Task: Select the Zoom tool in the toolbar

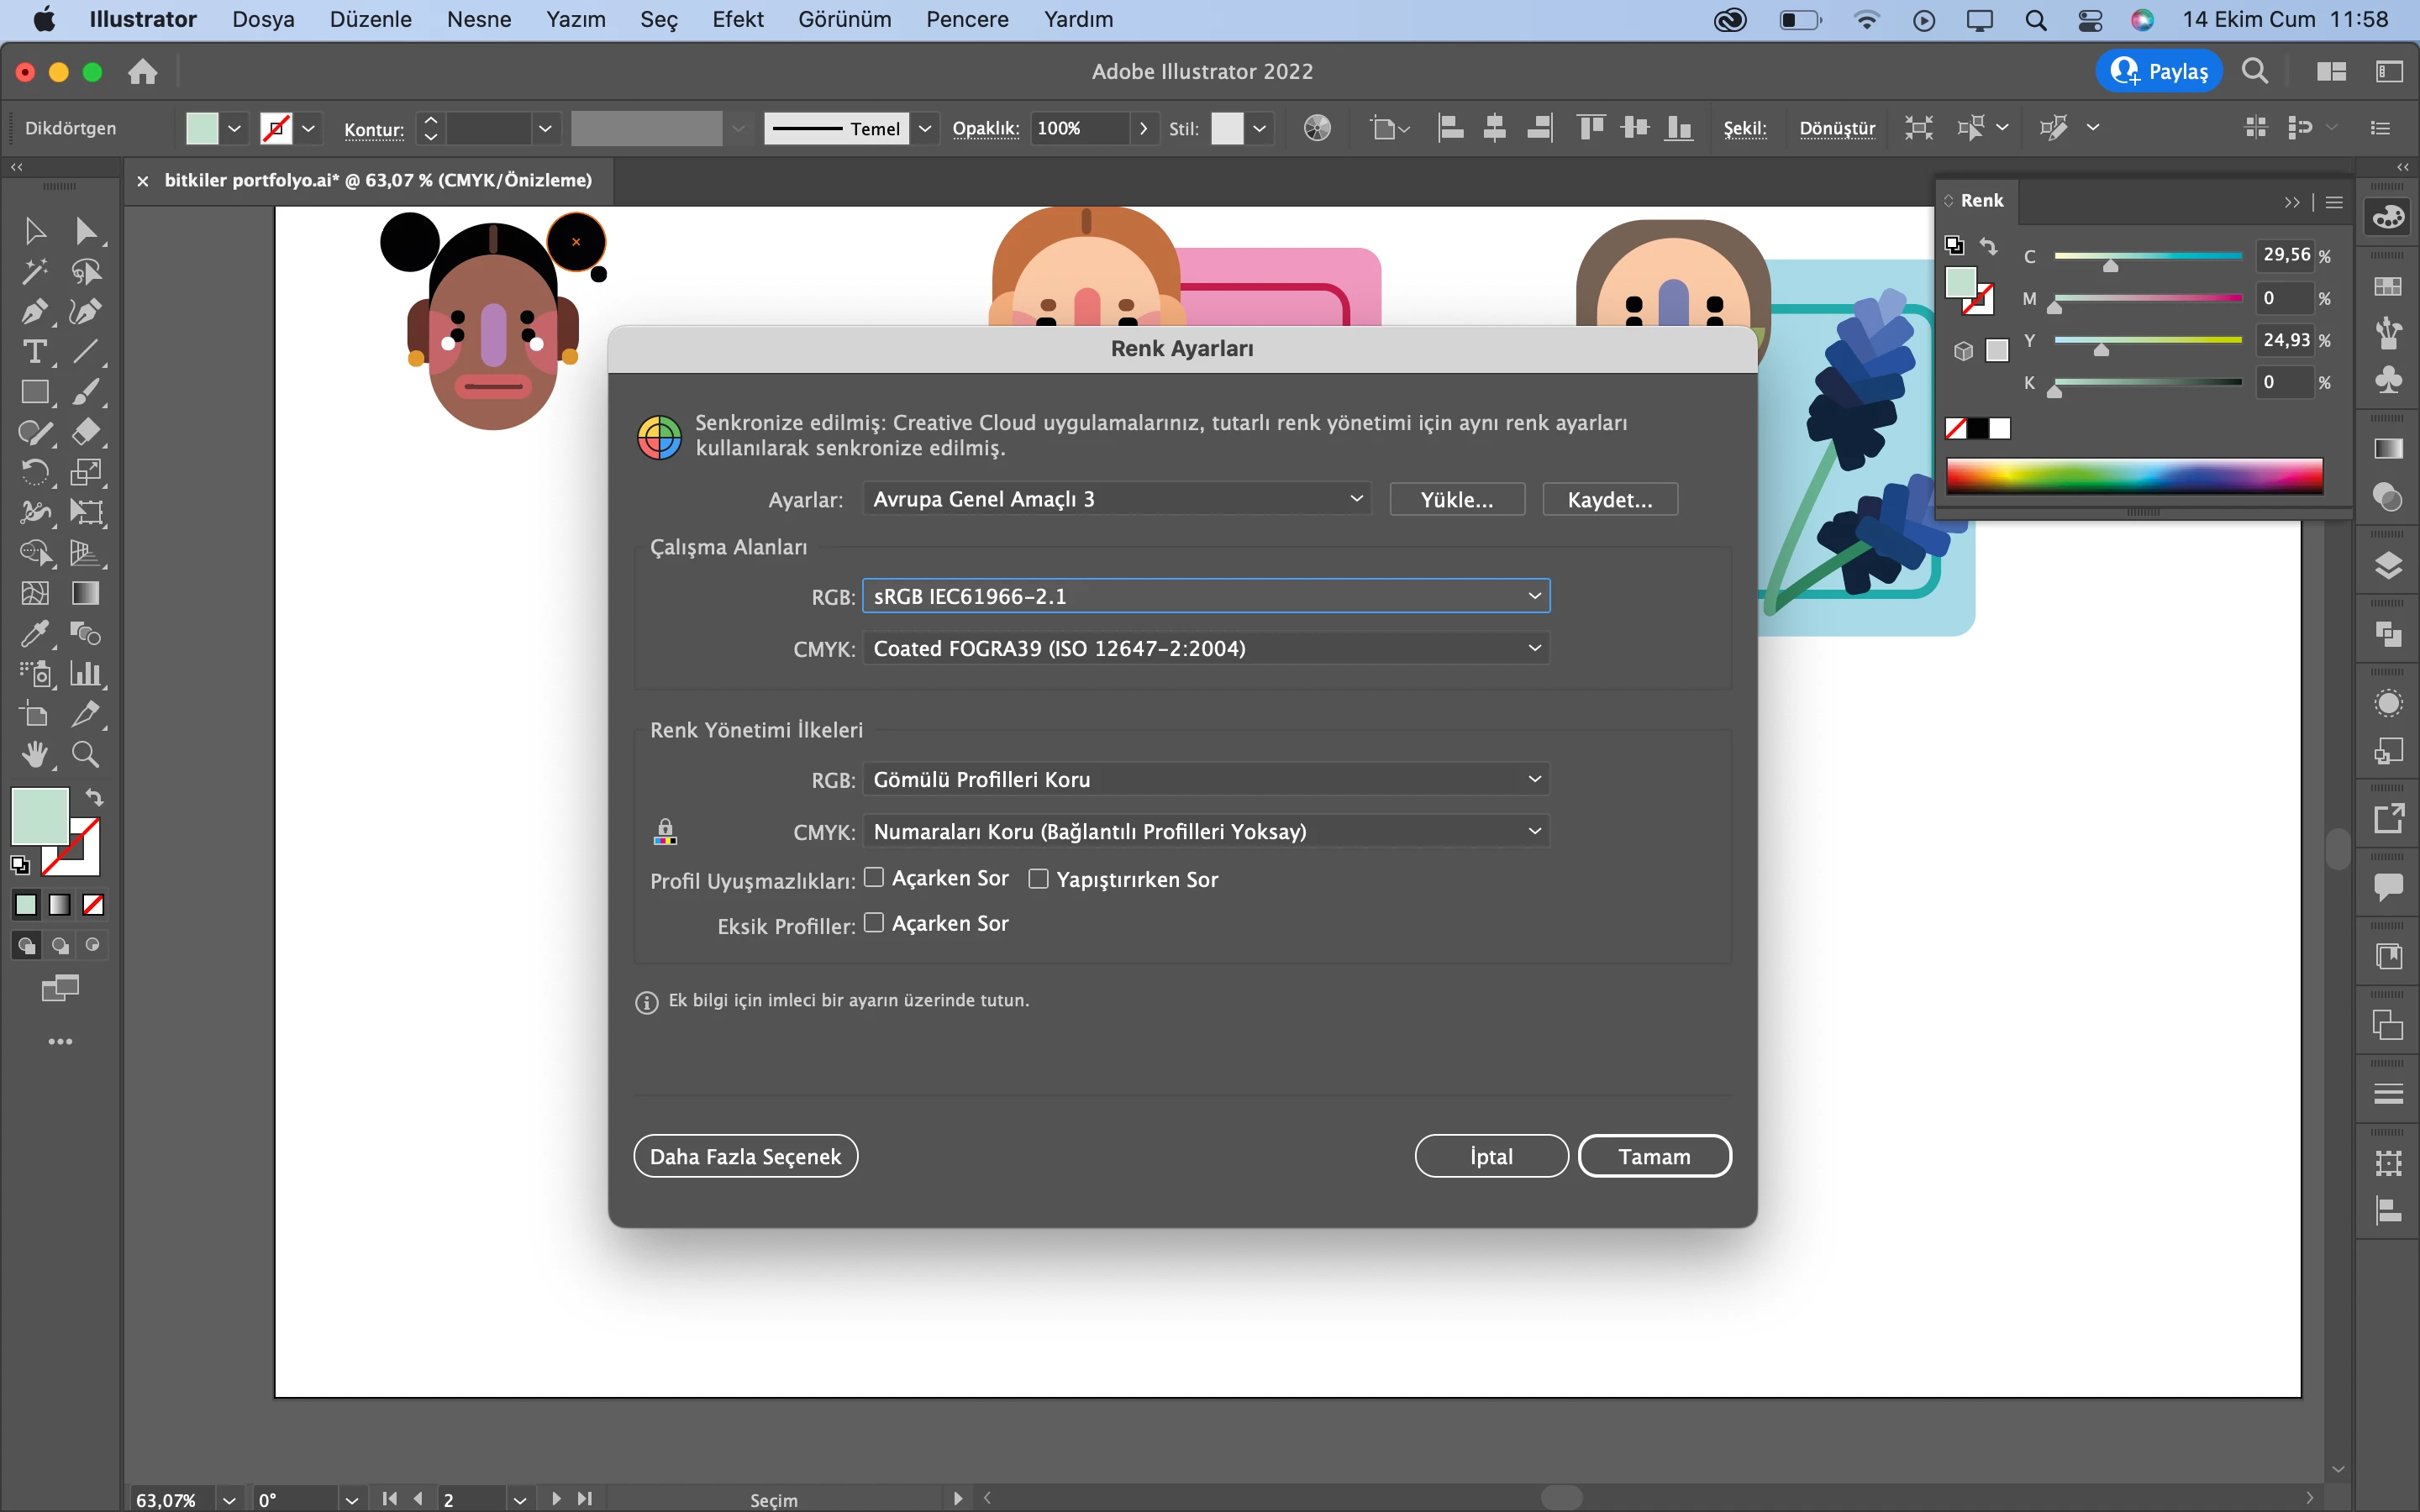Action: click(x=86, y=755)
